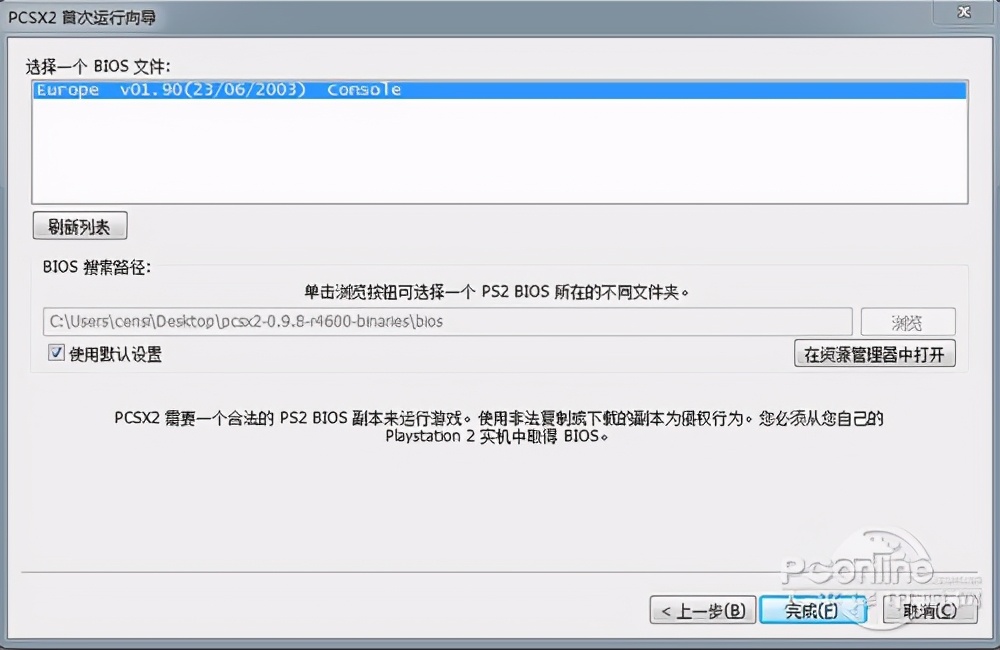Enable default configuration settings
The width and height of the screenshot is (1000, 650).
coord(57,353)
